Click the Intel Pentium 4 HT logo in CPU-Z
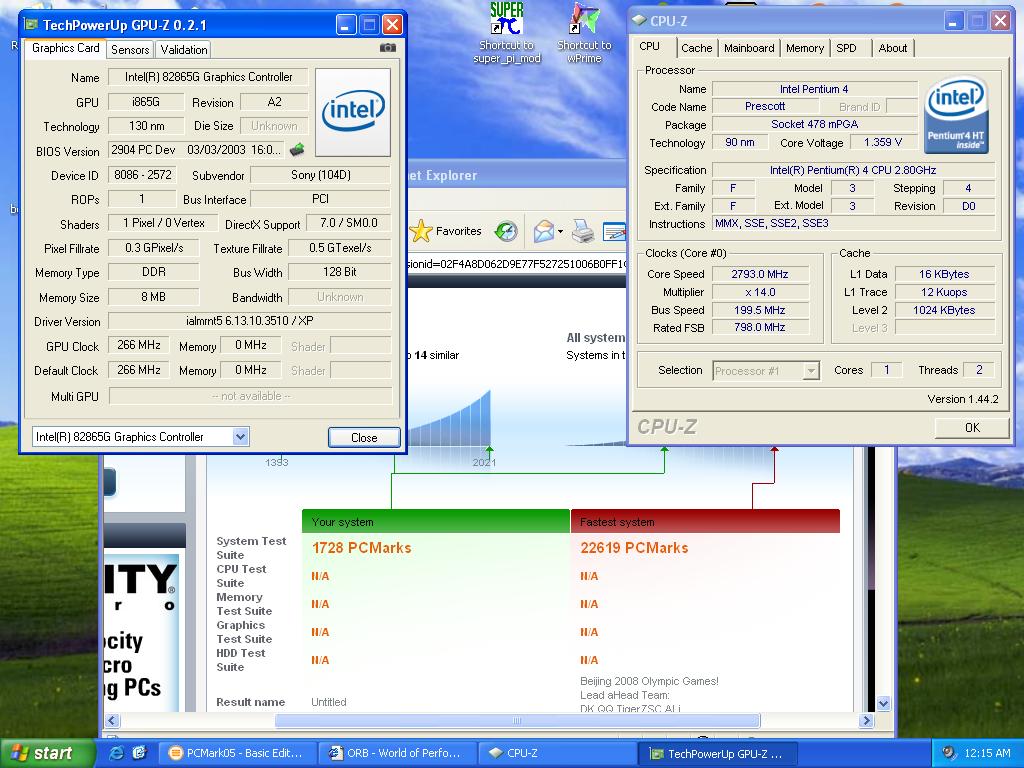1024x768 pixels. [956, 115]
